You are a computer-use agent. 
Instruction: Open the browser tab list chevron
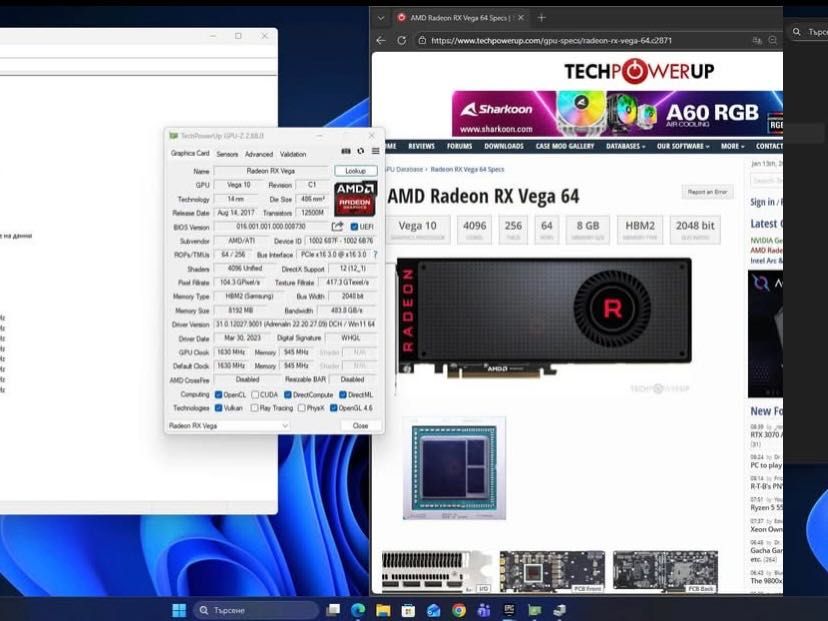click(x=381, y=17)
